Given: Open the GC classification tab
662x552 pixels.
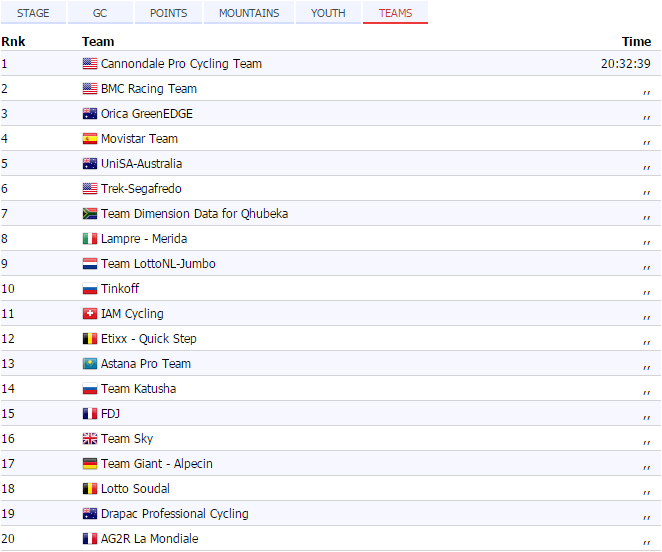Looking at the screenshot, I should coord(100,13).
